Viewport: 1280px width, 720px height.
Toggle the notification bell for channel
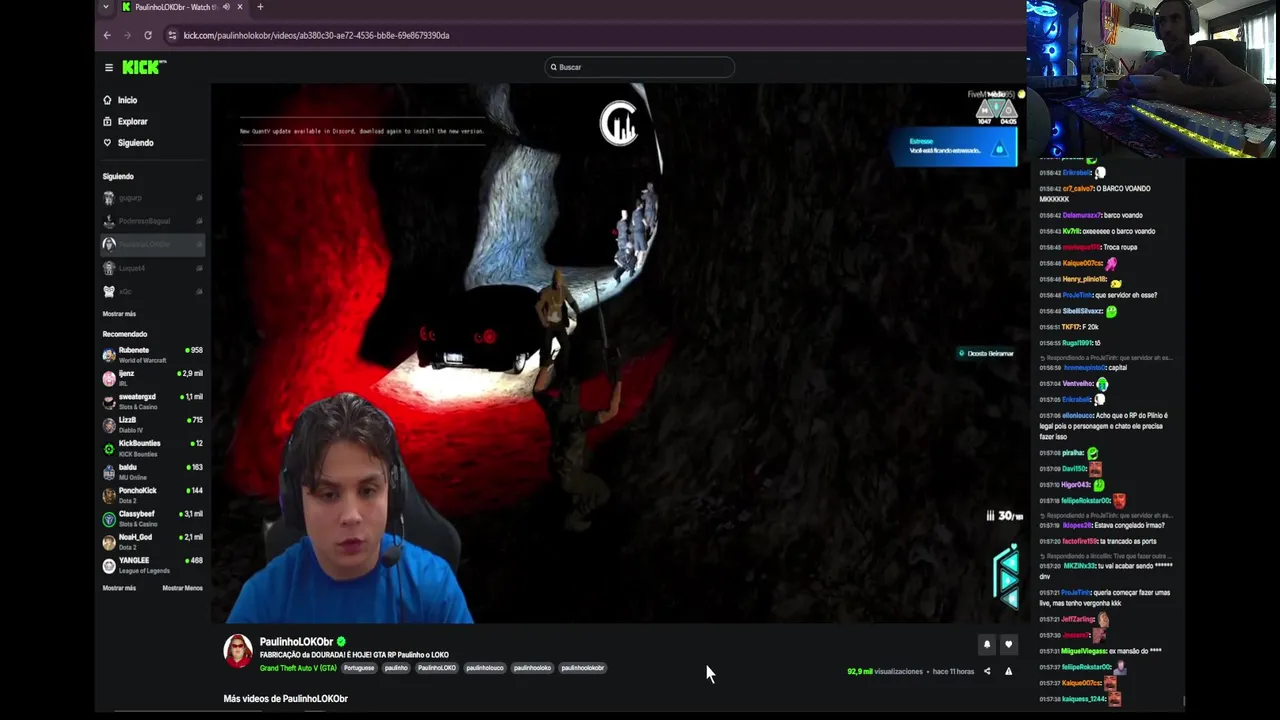pos(987,645)
